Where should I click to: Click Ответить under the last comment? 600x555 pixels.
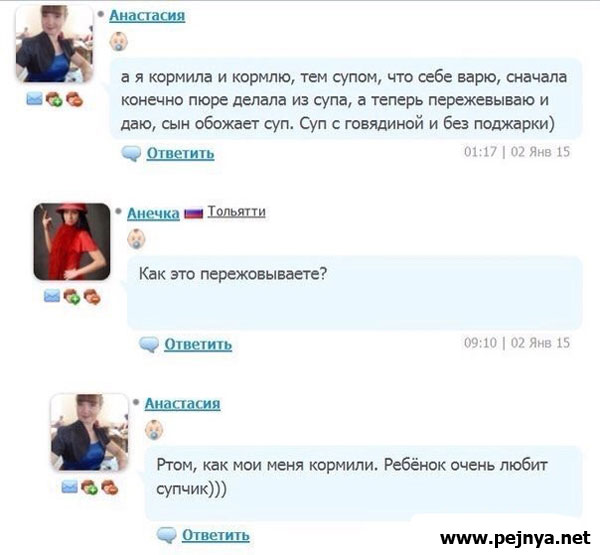(x=215, y=535)
